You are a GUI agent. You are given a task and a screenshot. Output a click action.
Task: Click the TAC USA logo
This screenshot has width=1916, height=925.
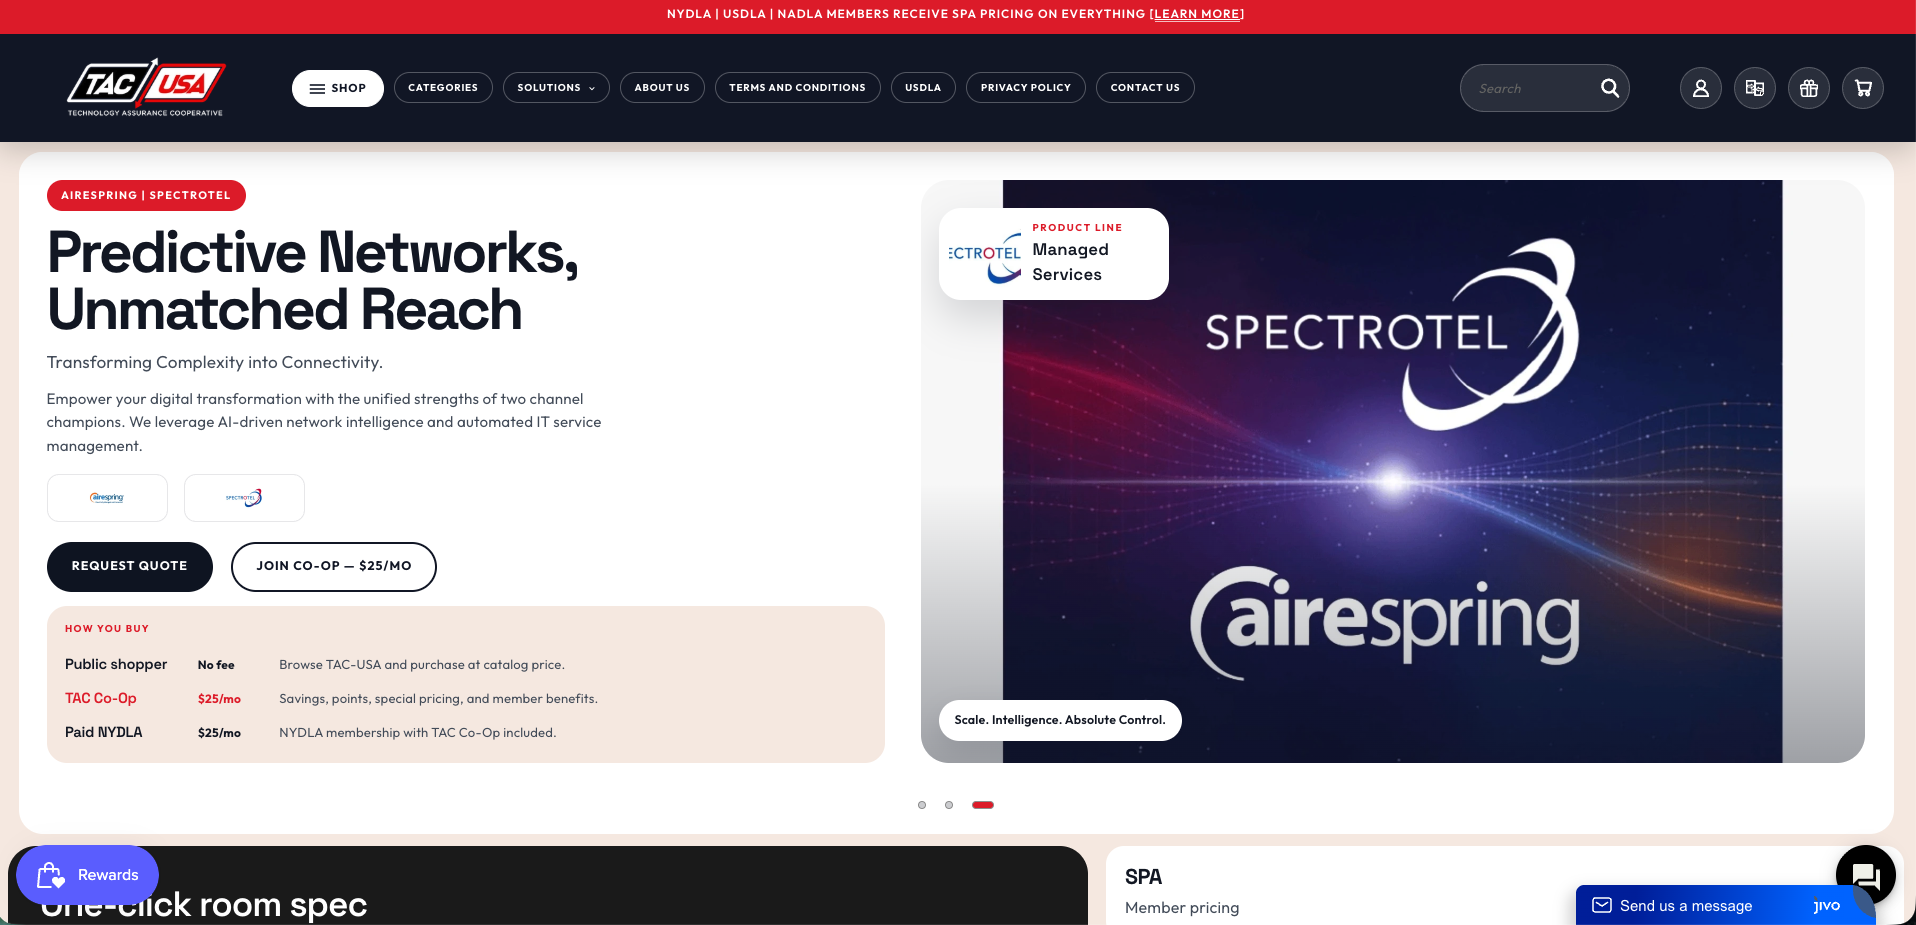[146, 88]
